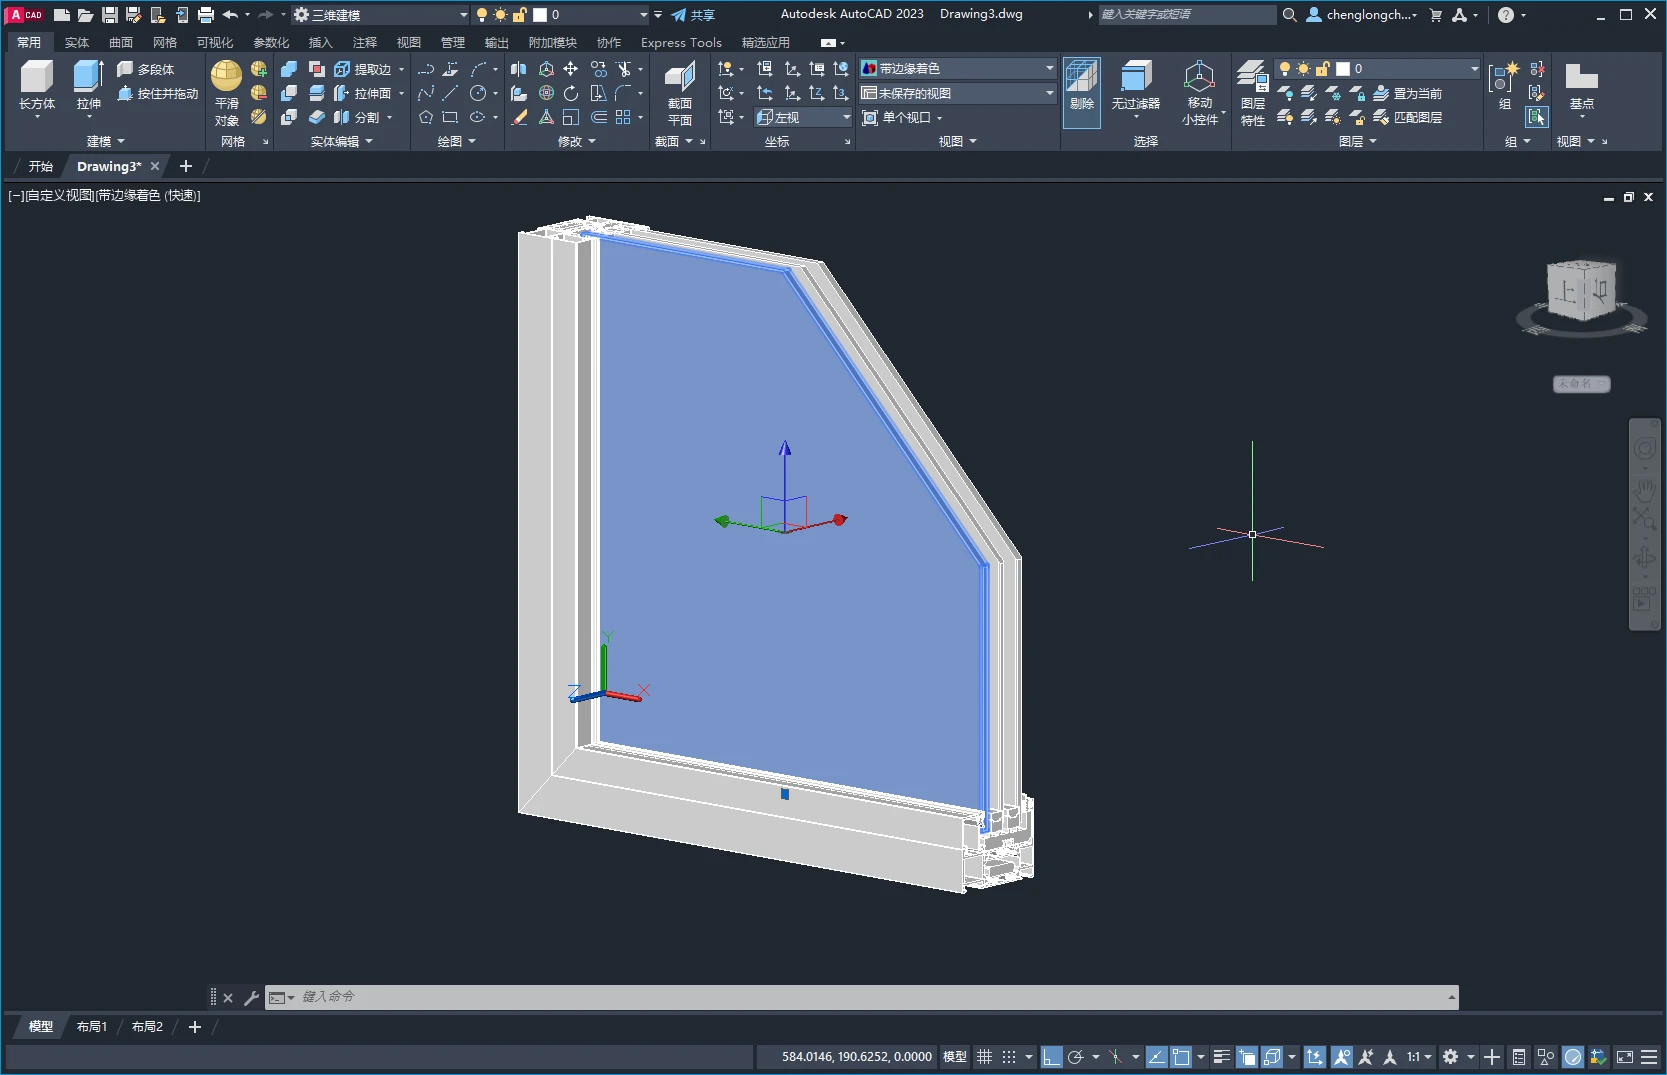Click the ViewCube in the viewport
The width and height of the screenshot is (1667, 1075).
click(1581, 292)
